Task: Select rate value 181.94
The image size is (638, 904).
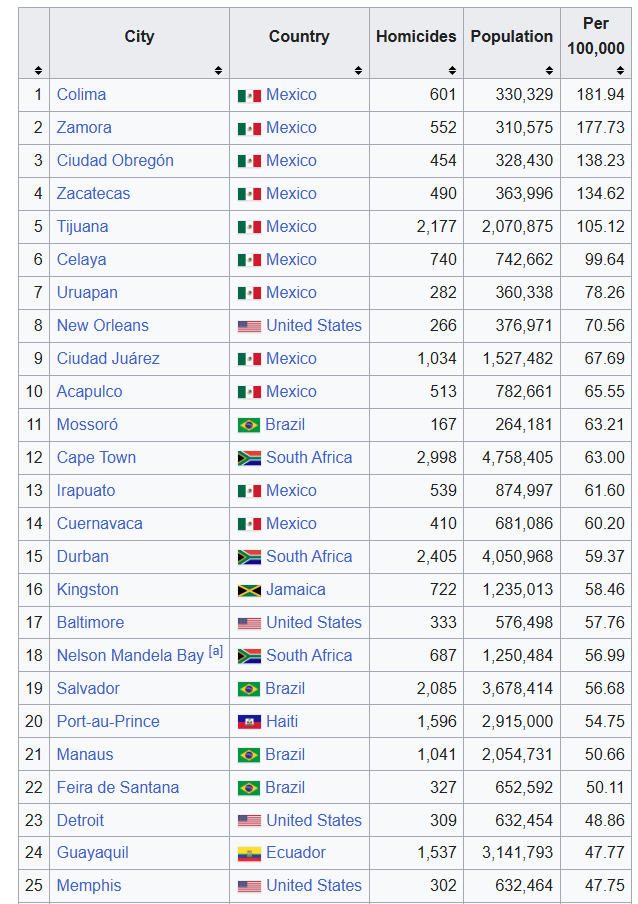Action: pos(601,95)
